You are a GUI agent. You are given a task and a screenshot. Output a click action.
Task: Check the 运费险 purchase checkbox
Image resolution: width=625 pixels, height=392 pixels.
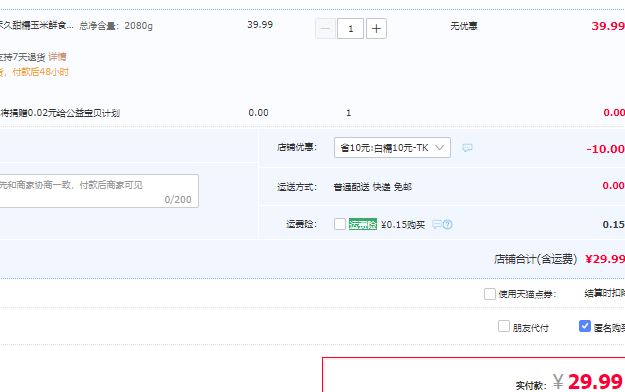tap(340, 224)
